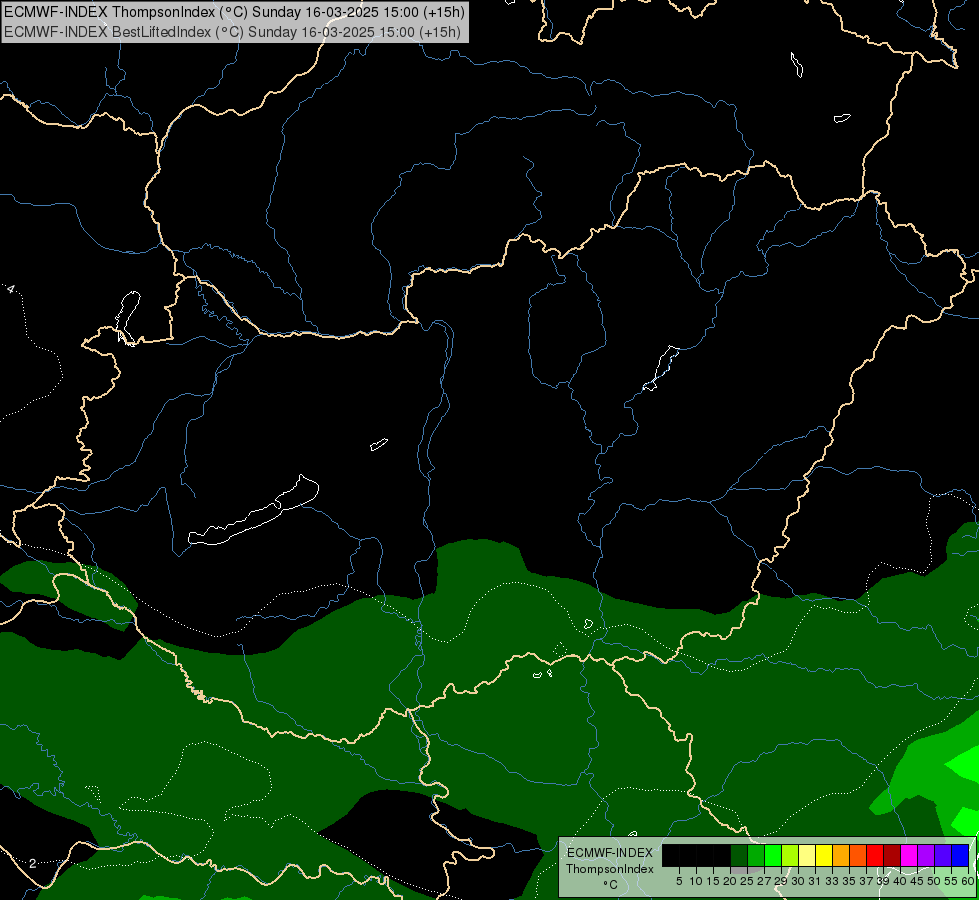Click the pale yellow 30–31 legend swatch

click(807, 855)
